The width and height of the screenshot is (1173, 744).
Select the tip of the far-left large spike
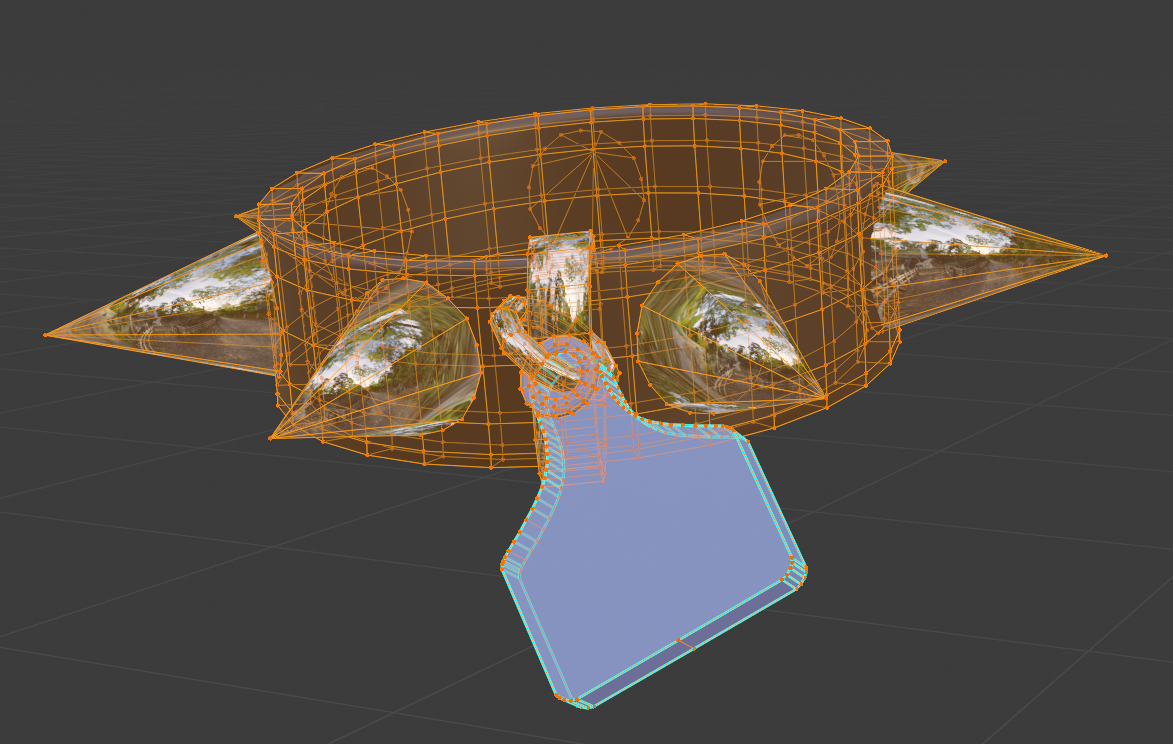coord(46,334)
